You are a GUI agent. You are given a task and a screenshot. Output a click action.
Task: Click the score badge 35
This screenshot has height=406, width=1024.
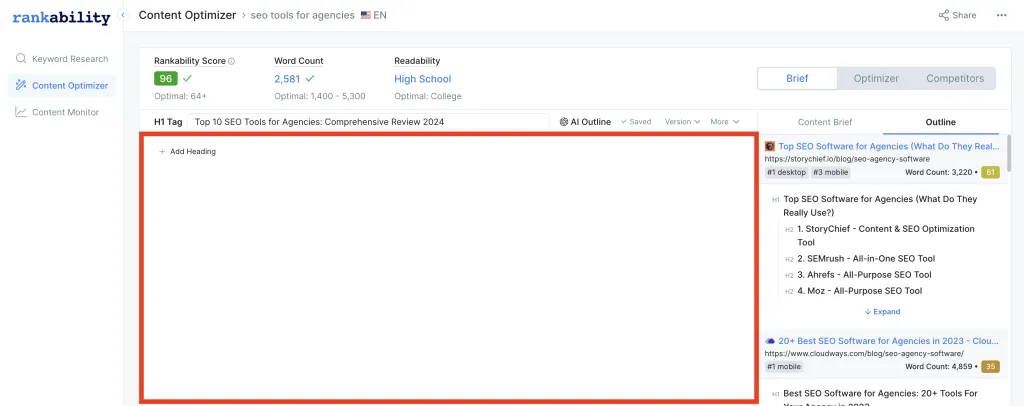click(x=990, y=367)
